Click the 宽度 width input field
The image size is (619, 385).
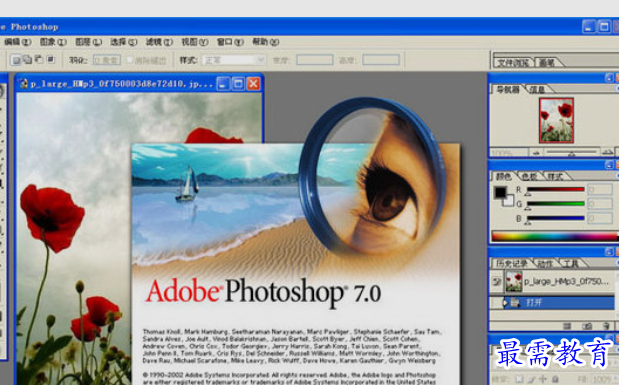315,60
